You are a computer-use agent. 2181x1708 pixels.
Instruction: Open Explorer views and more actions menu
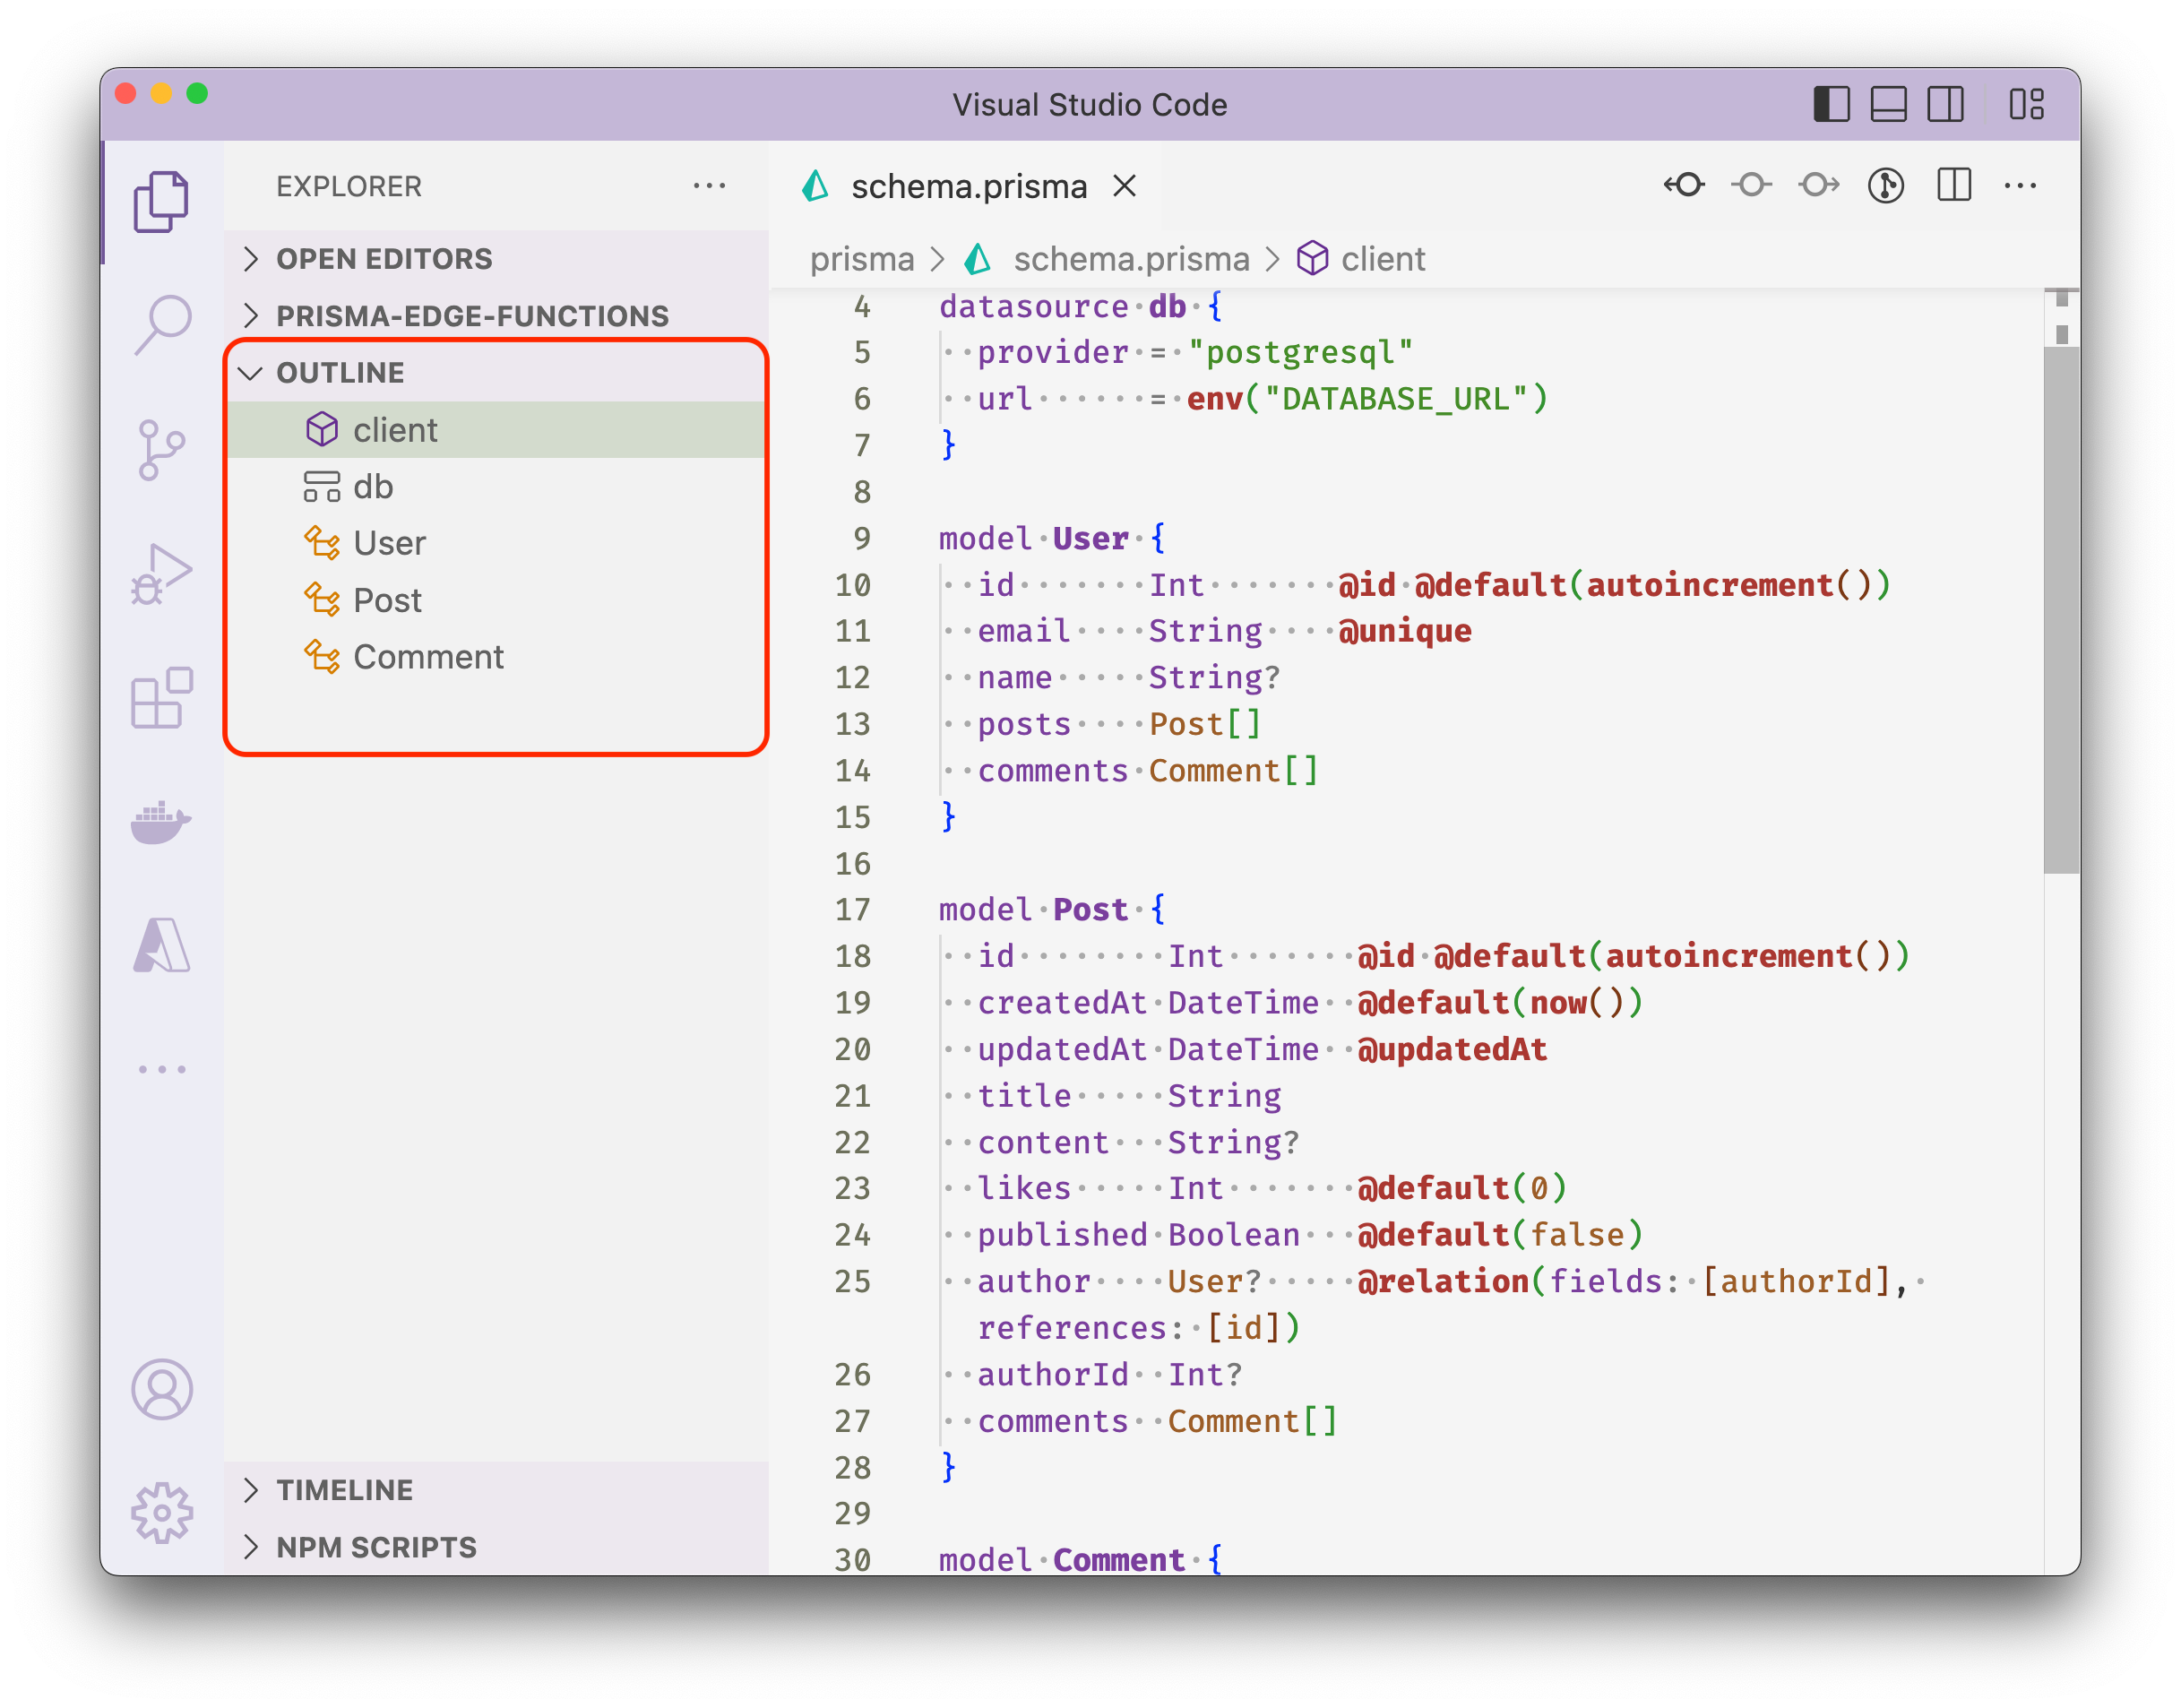[x=709, y=186]
